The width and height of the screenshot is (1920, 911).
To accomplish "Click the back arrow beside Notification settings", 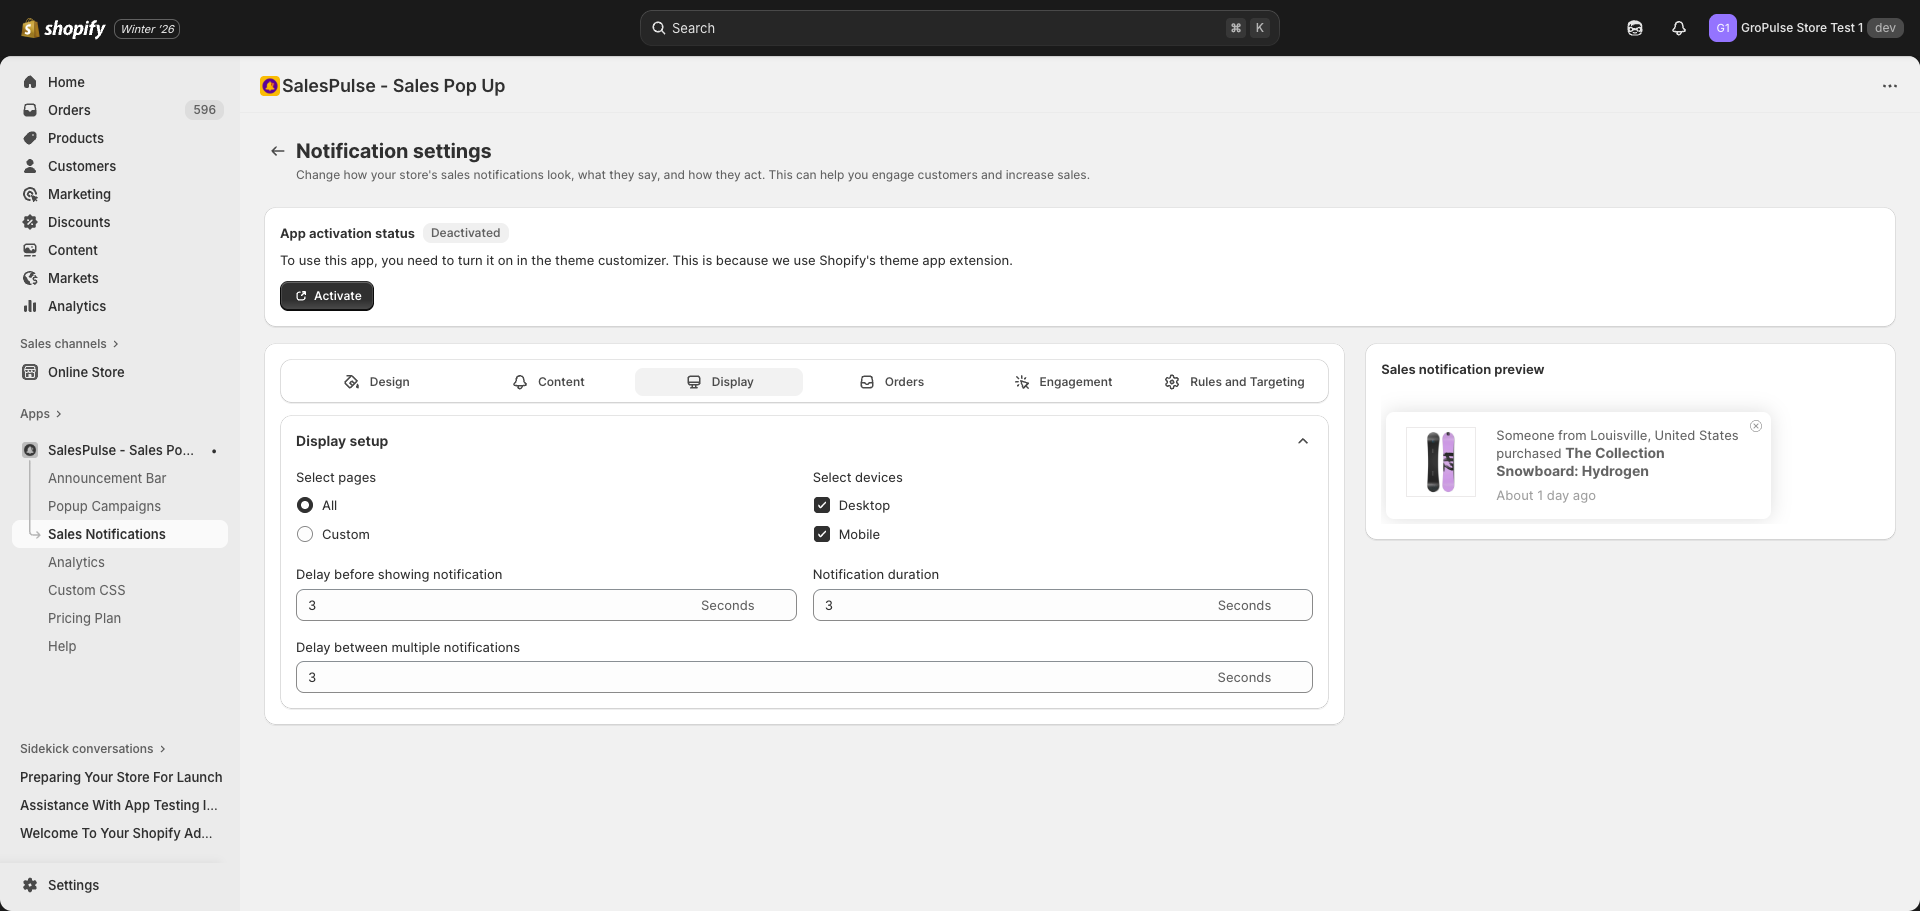I will coord(278,151).
